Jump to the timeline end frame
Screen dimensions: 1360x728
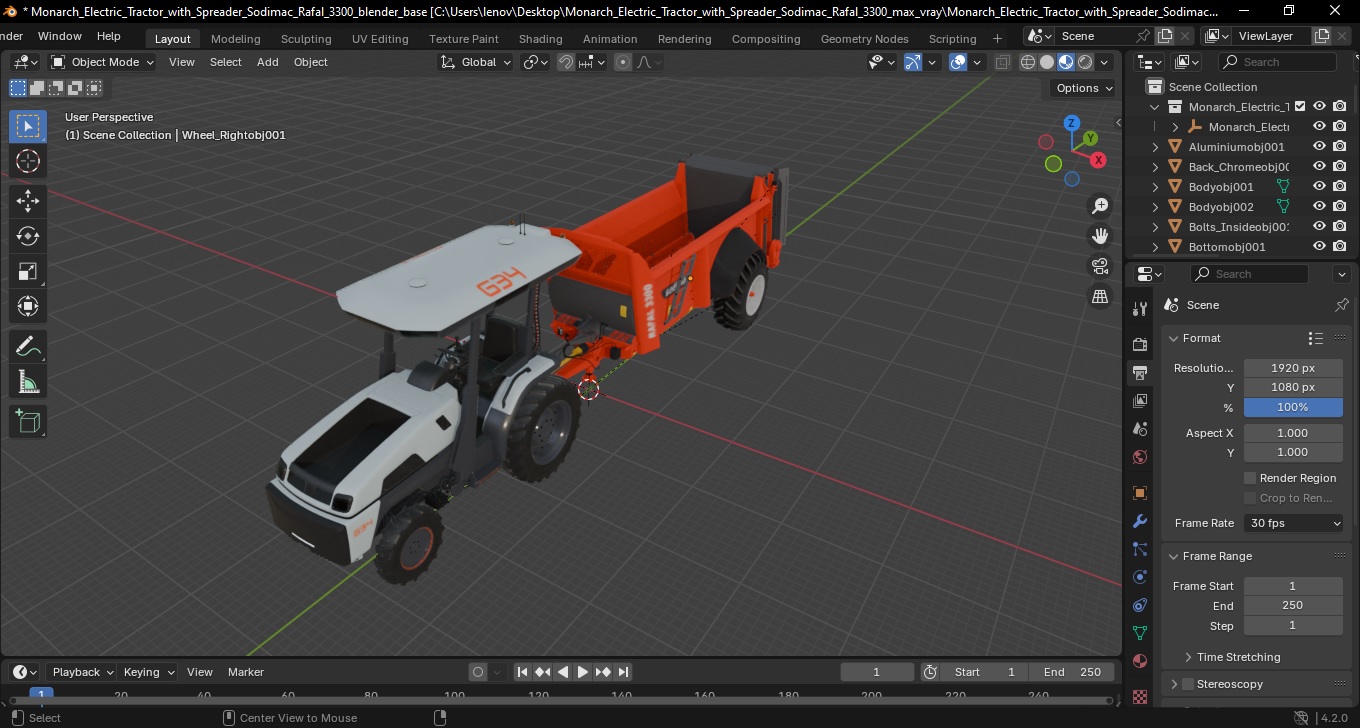click(x=623, y=672)
